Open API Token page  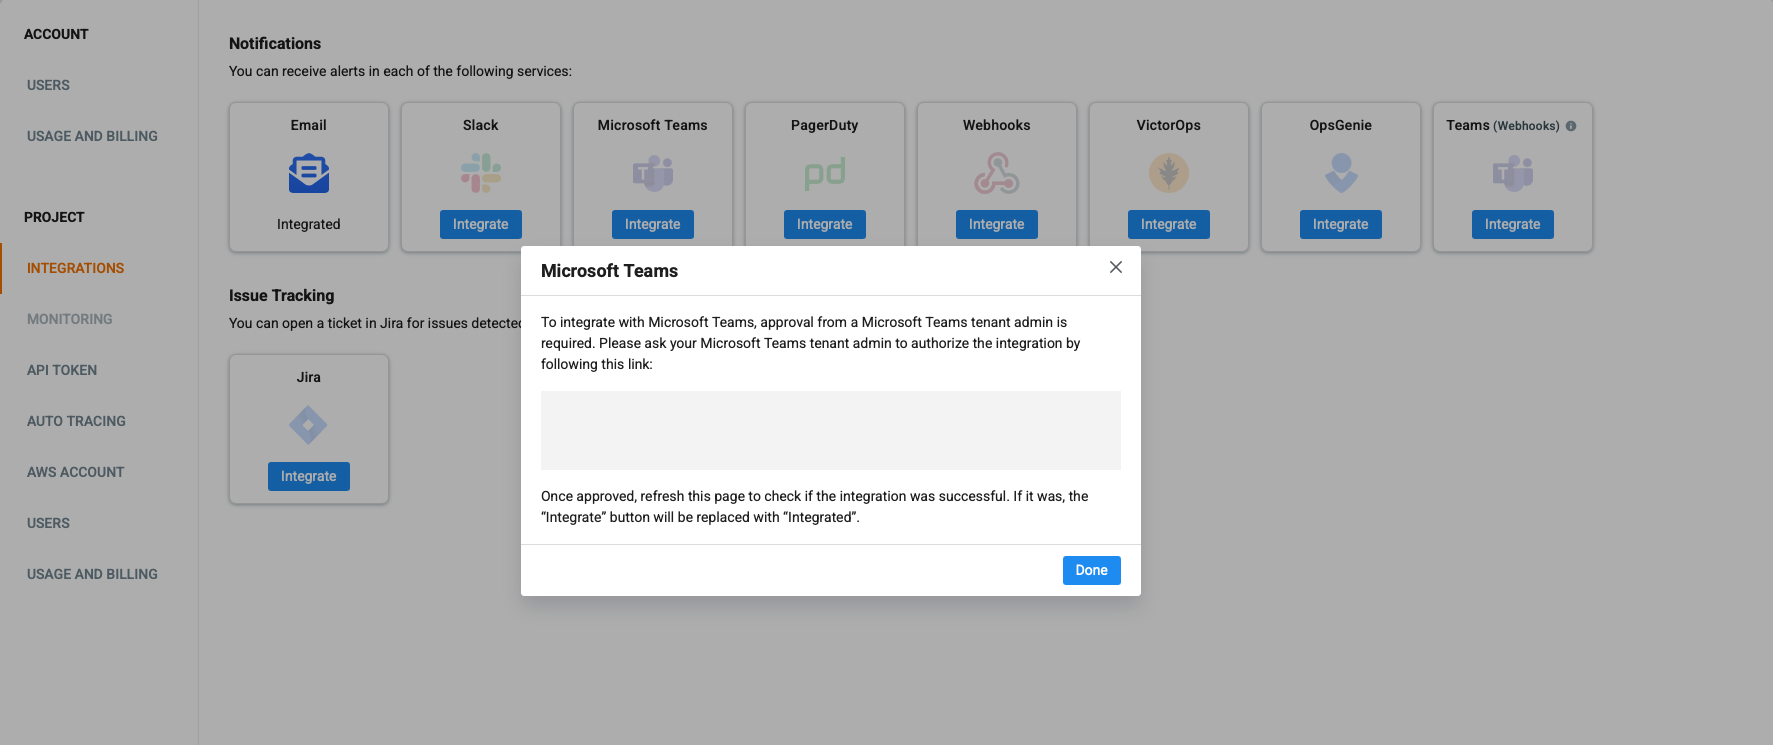point(62,370)
